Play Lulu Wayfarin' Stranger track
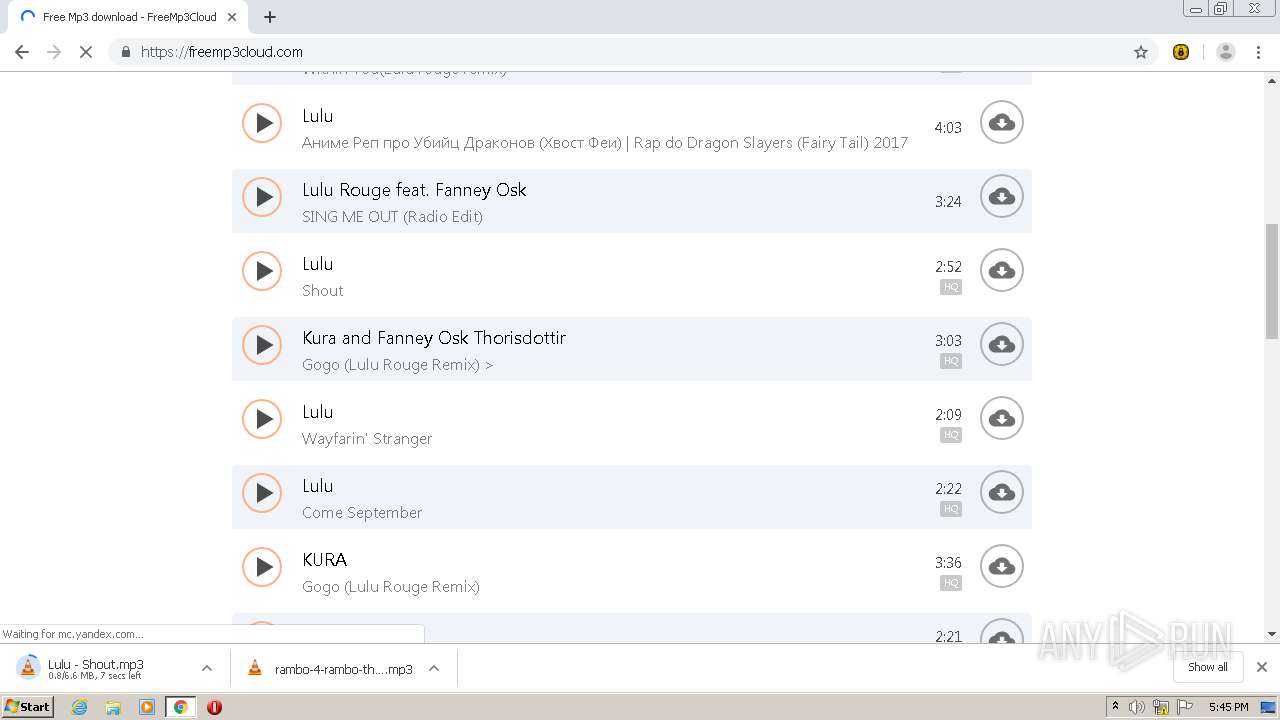1280x720 pixels. [x=262, y=419]
